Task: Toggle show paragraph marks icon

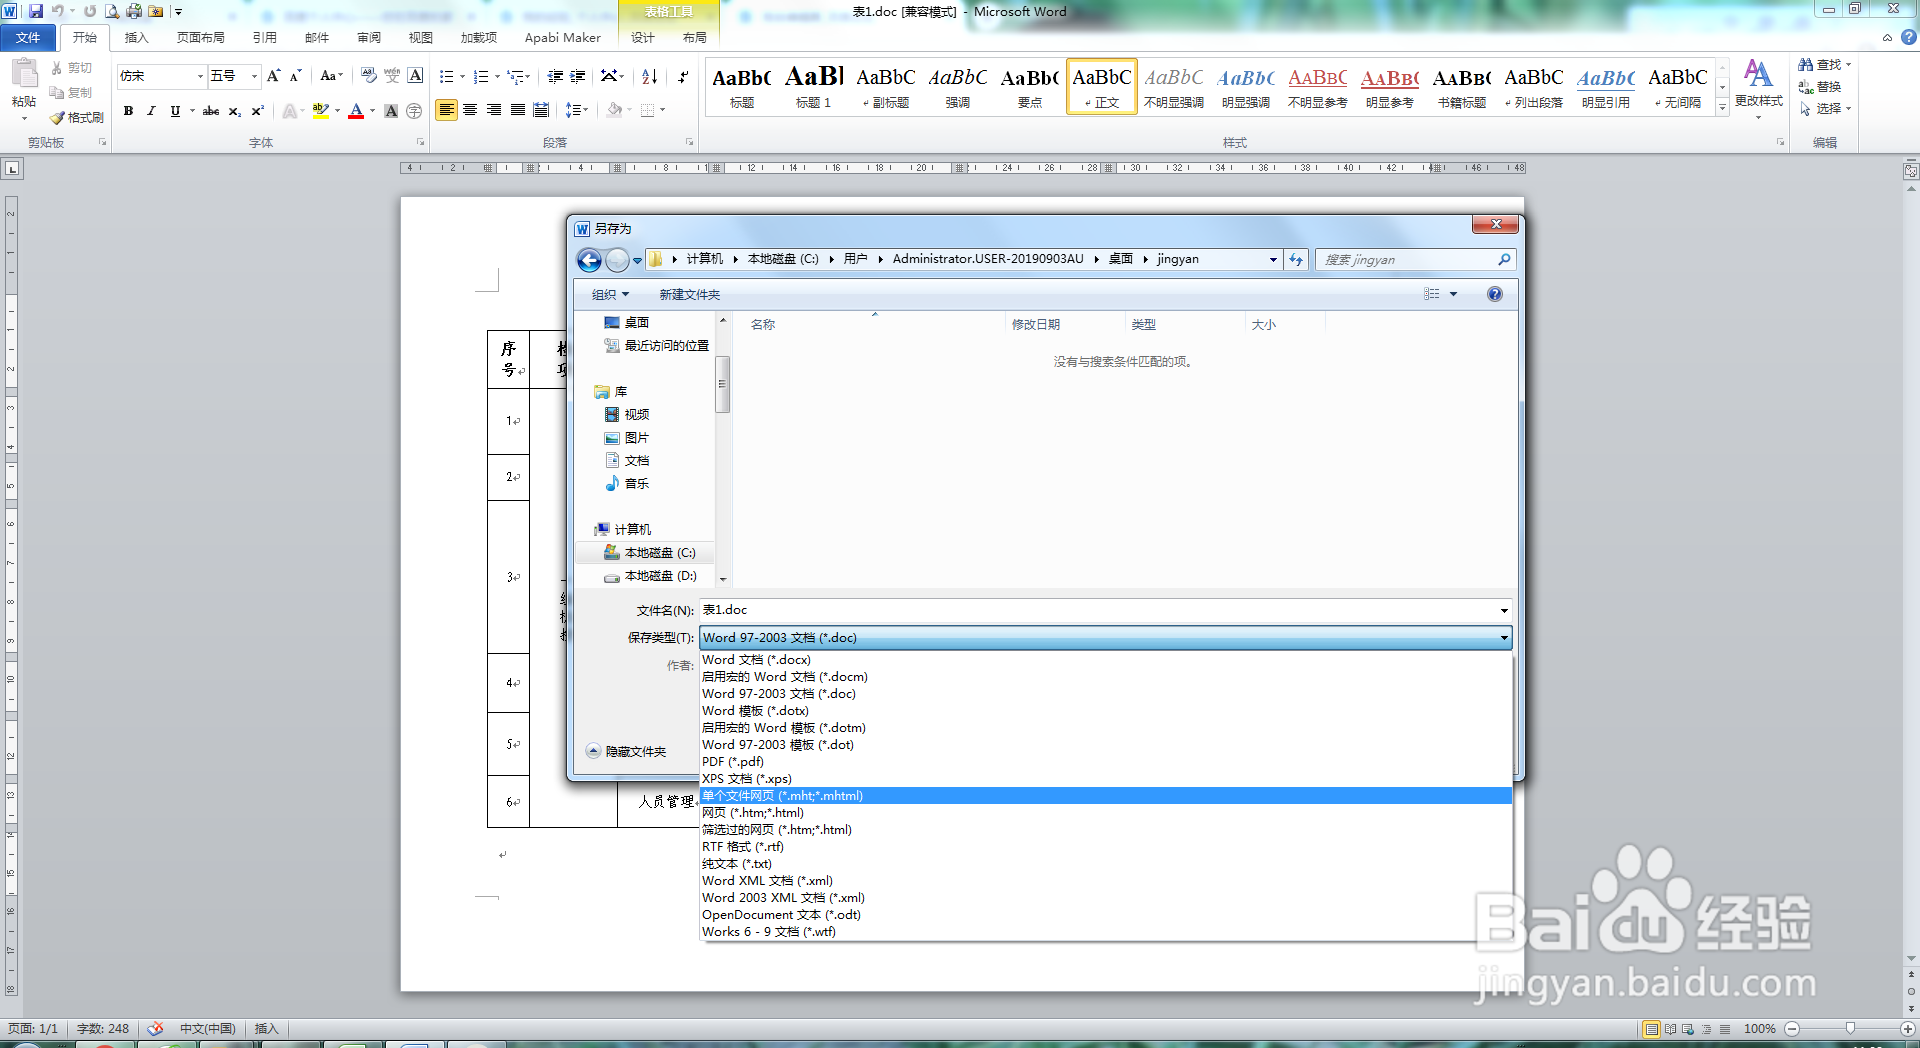Action: 683,76
